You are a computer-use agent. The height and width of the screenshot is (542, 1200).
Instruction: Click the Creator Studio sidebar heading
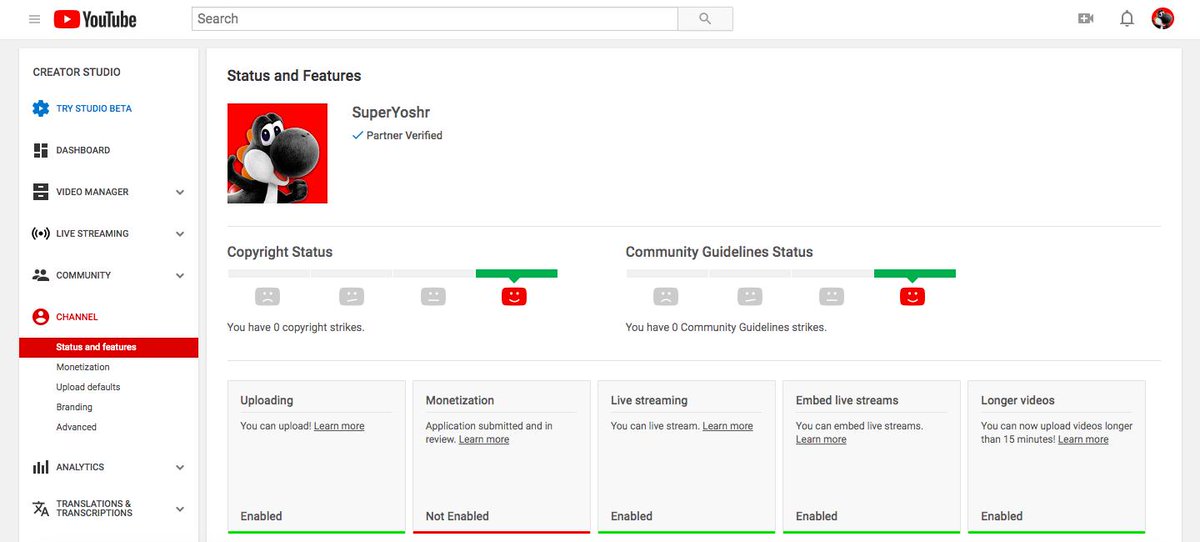tap(77, 72)
